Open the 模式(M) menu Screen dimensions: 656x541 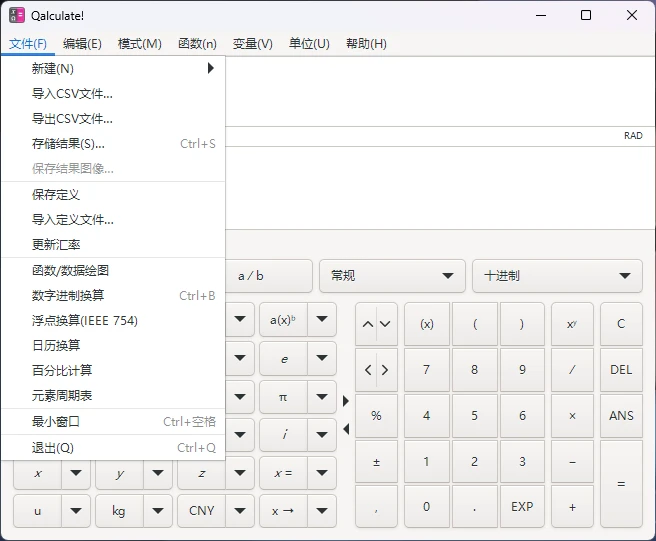139,44
